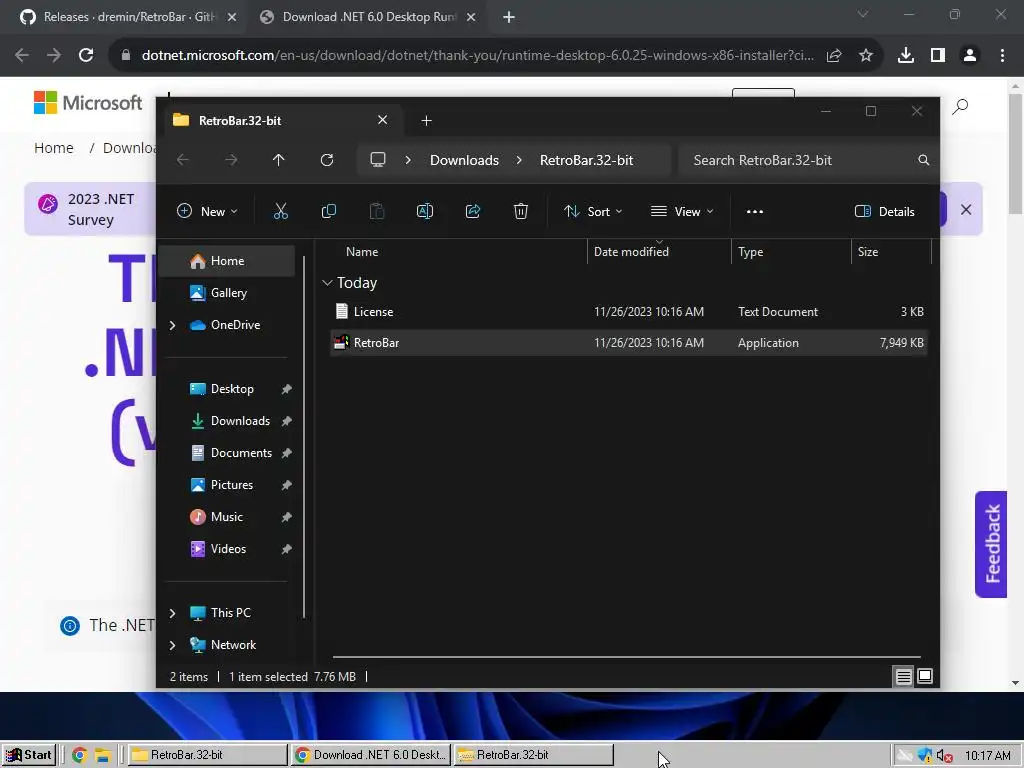Sort by the Name column header
1024x768 pixels.
click(x=362, y=252)
